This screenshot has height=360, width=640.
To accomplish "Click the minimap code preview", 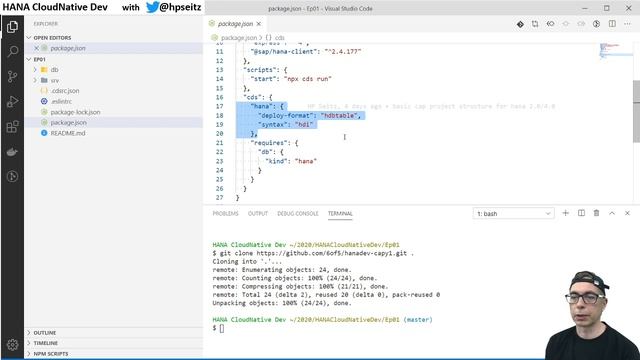I will pos(616,51).
